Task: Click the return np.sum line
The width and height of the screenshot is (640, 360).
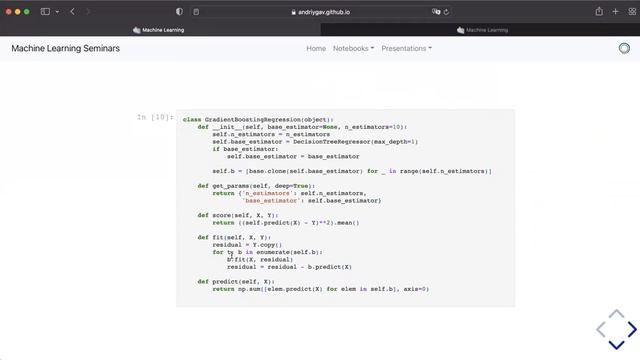Action: pos(320,289)
